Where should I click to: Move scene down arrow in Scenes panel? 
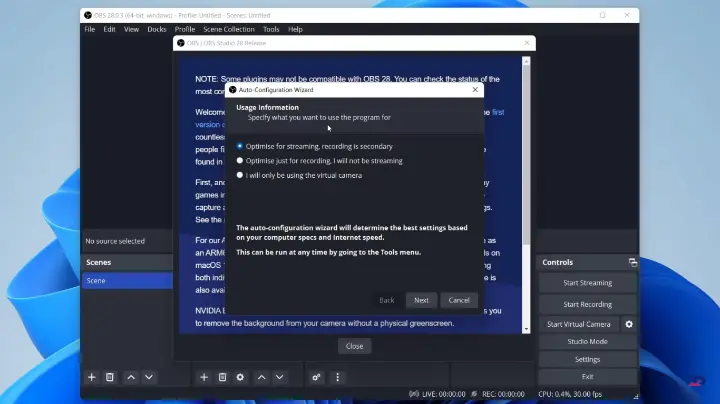[x=149, y=377]
